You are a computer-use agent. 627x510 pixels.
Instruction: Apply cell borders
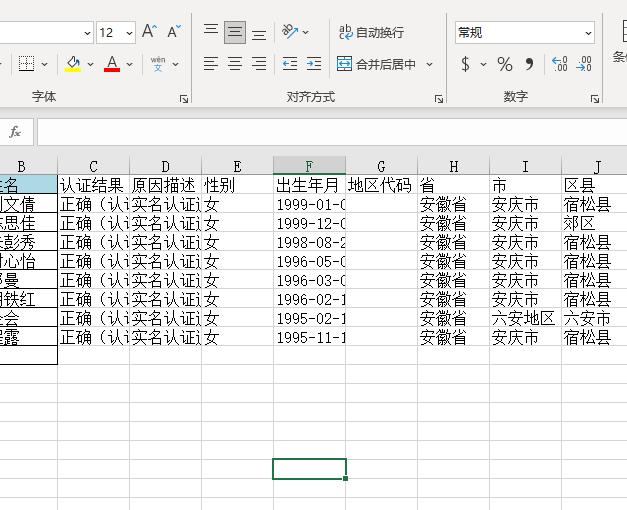click(x=26, y=64)
